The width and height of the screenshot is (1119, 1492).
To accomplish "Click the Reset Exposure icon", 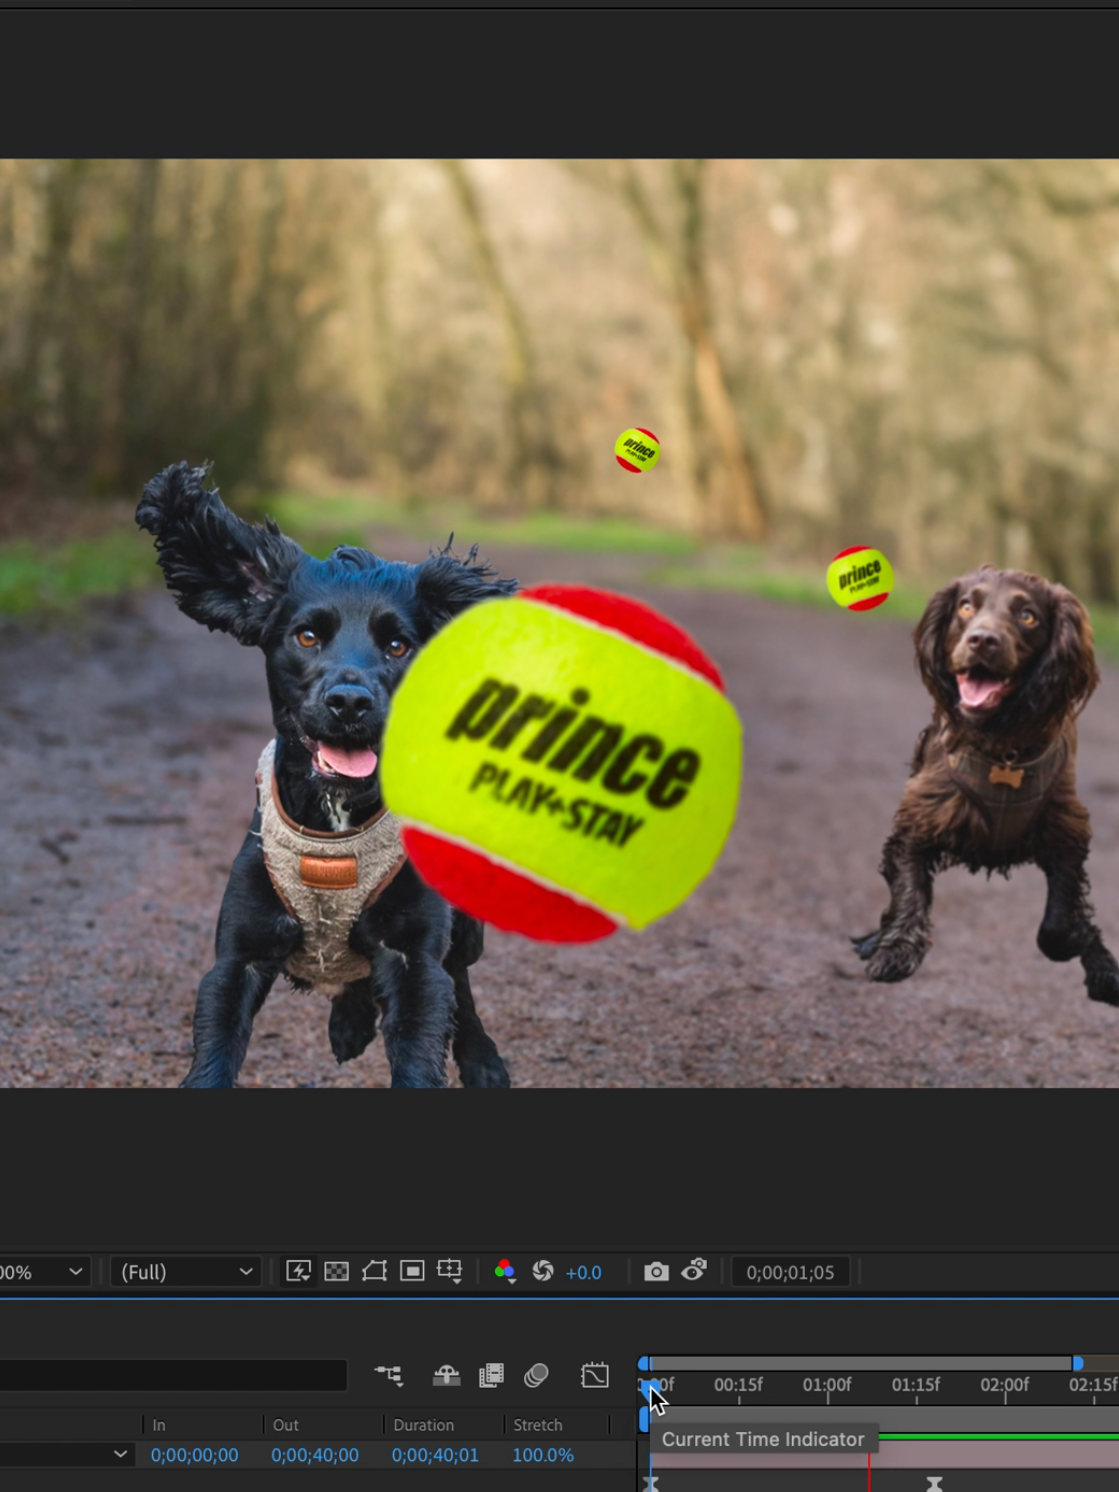I will click(543, 1271).
